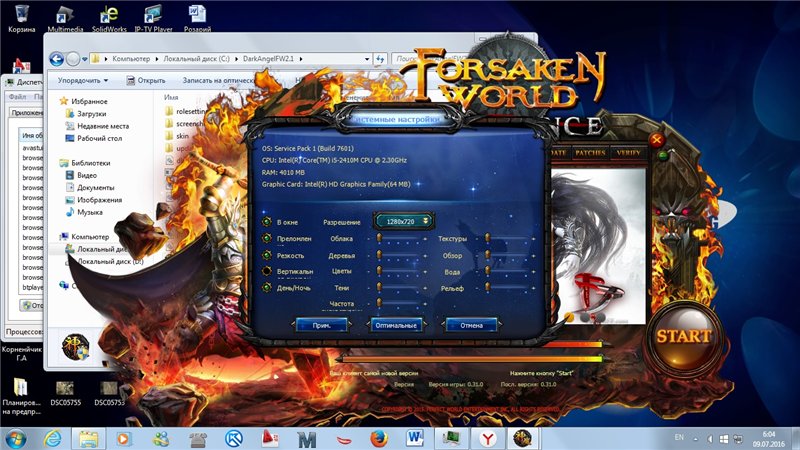Close the Forsaken World launcher with the red X
This screenshot has height=450, width=800.
coord(657,139)
